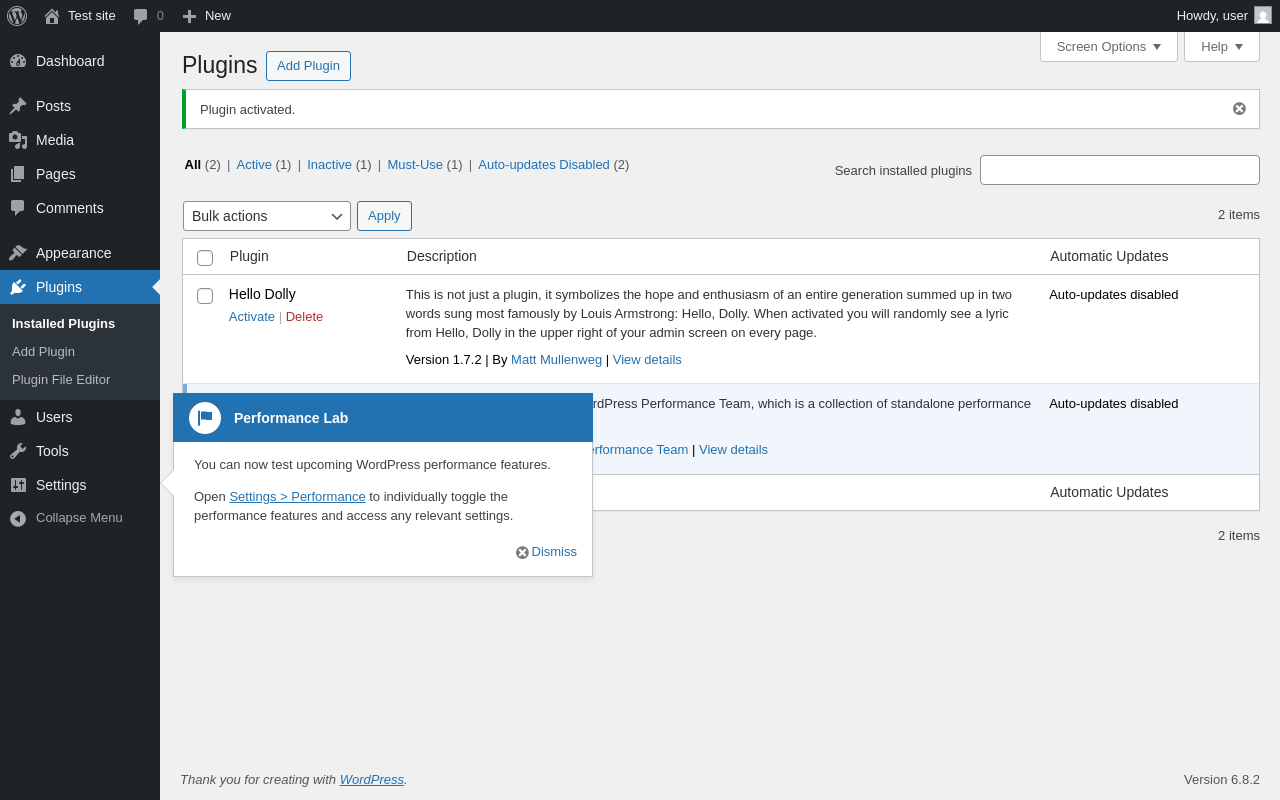Show All plugins filter
The width and height of the screenshot is (1280, 800).
point(193,165)
